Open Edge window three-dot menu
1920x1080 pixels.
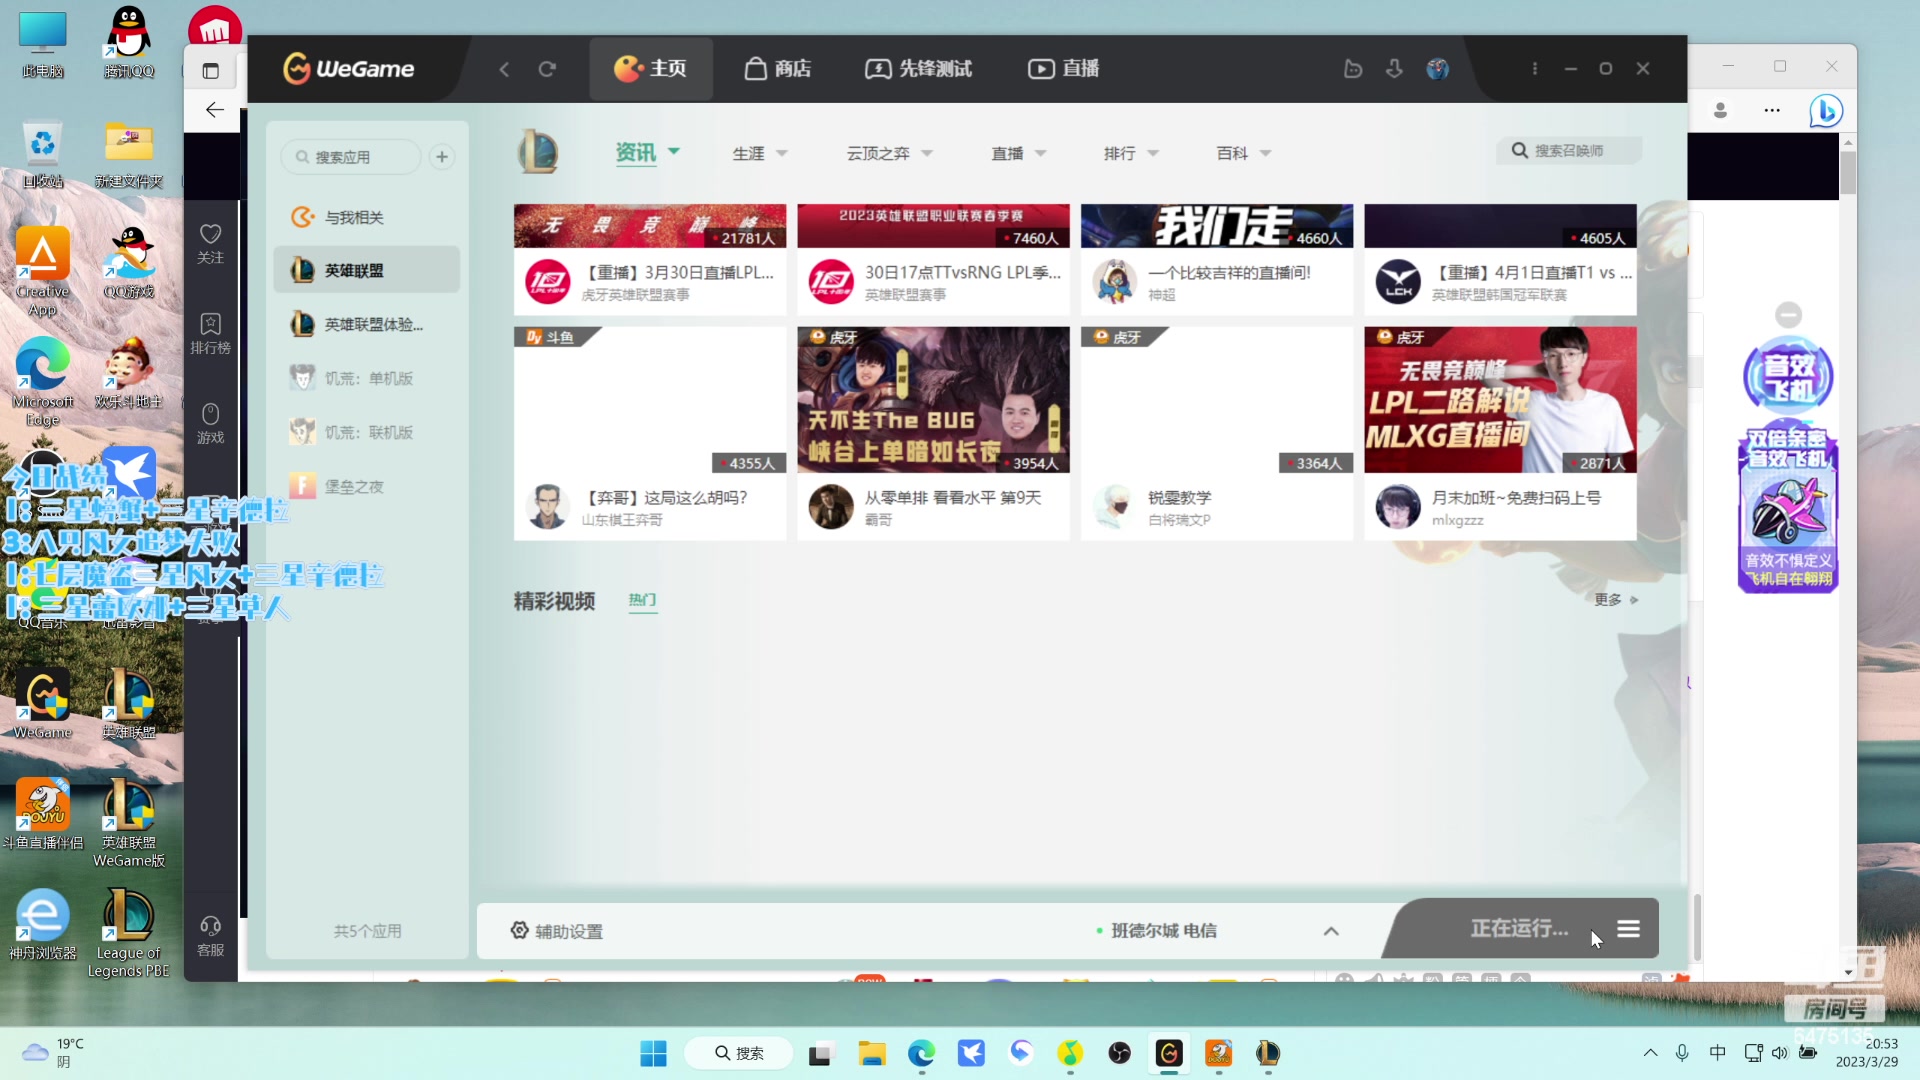tap(1772, 110)
